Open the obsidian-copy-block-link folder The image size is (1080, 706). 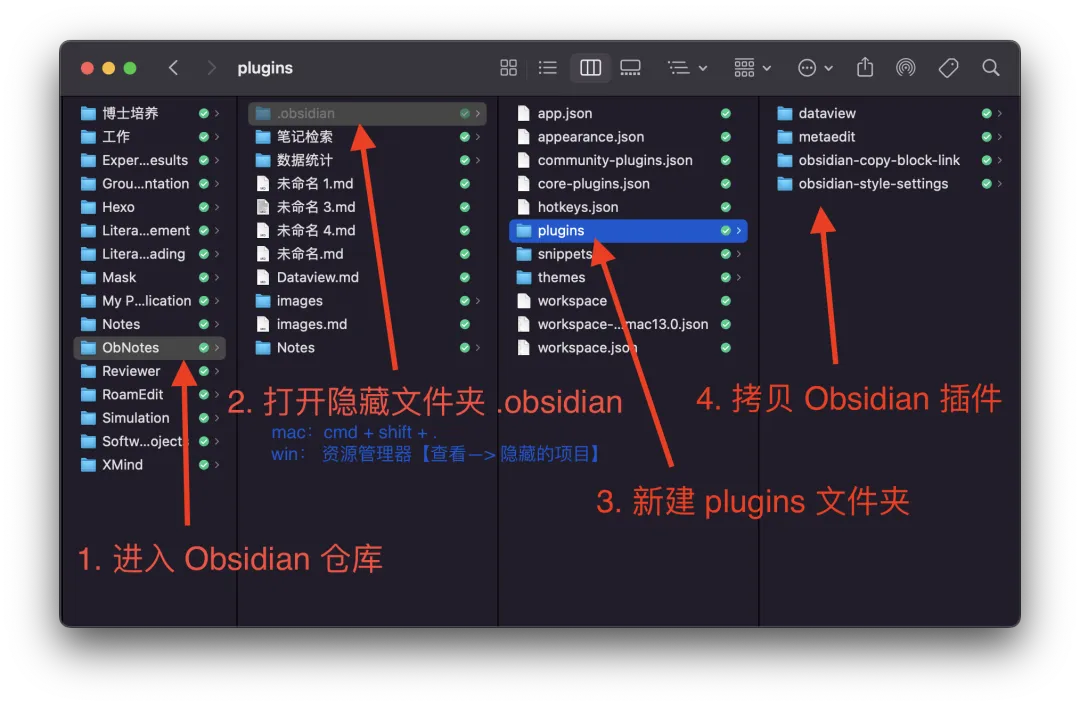(889, 160)
